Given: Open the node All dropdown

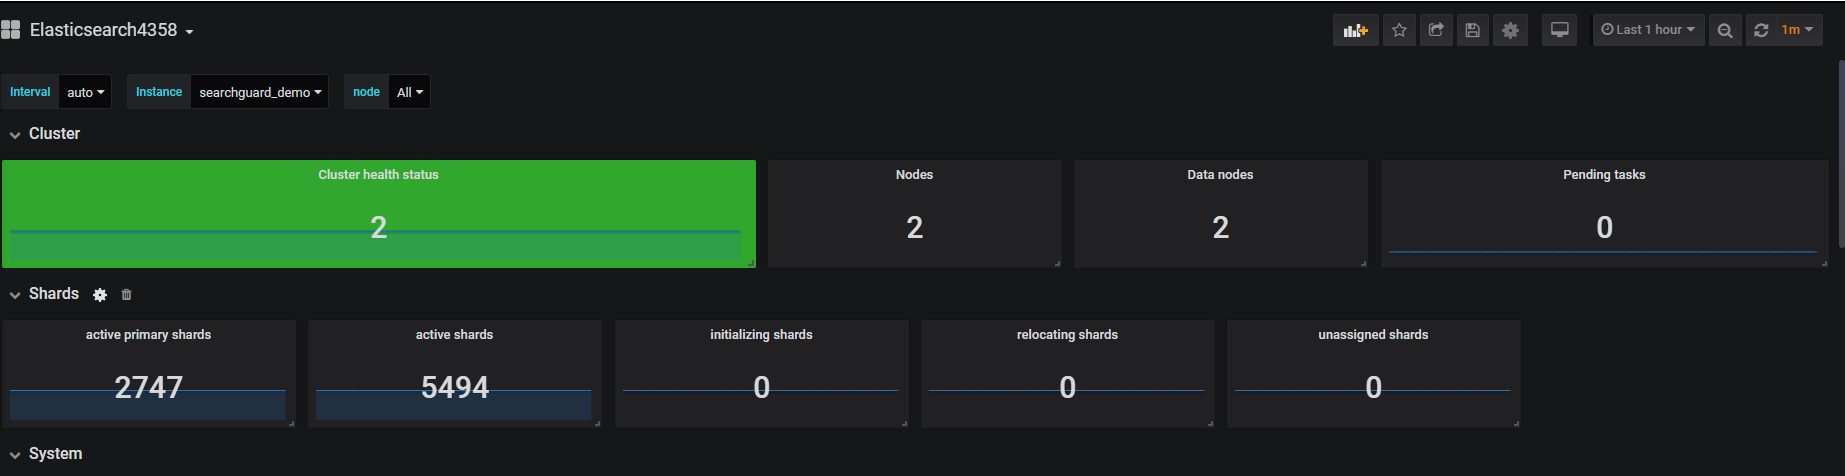Looking at the screenshot, I should (409, 92).
